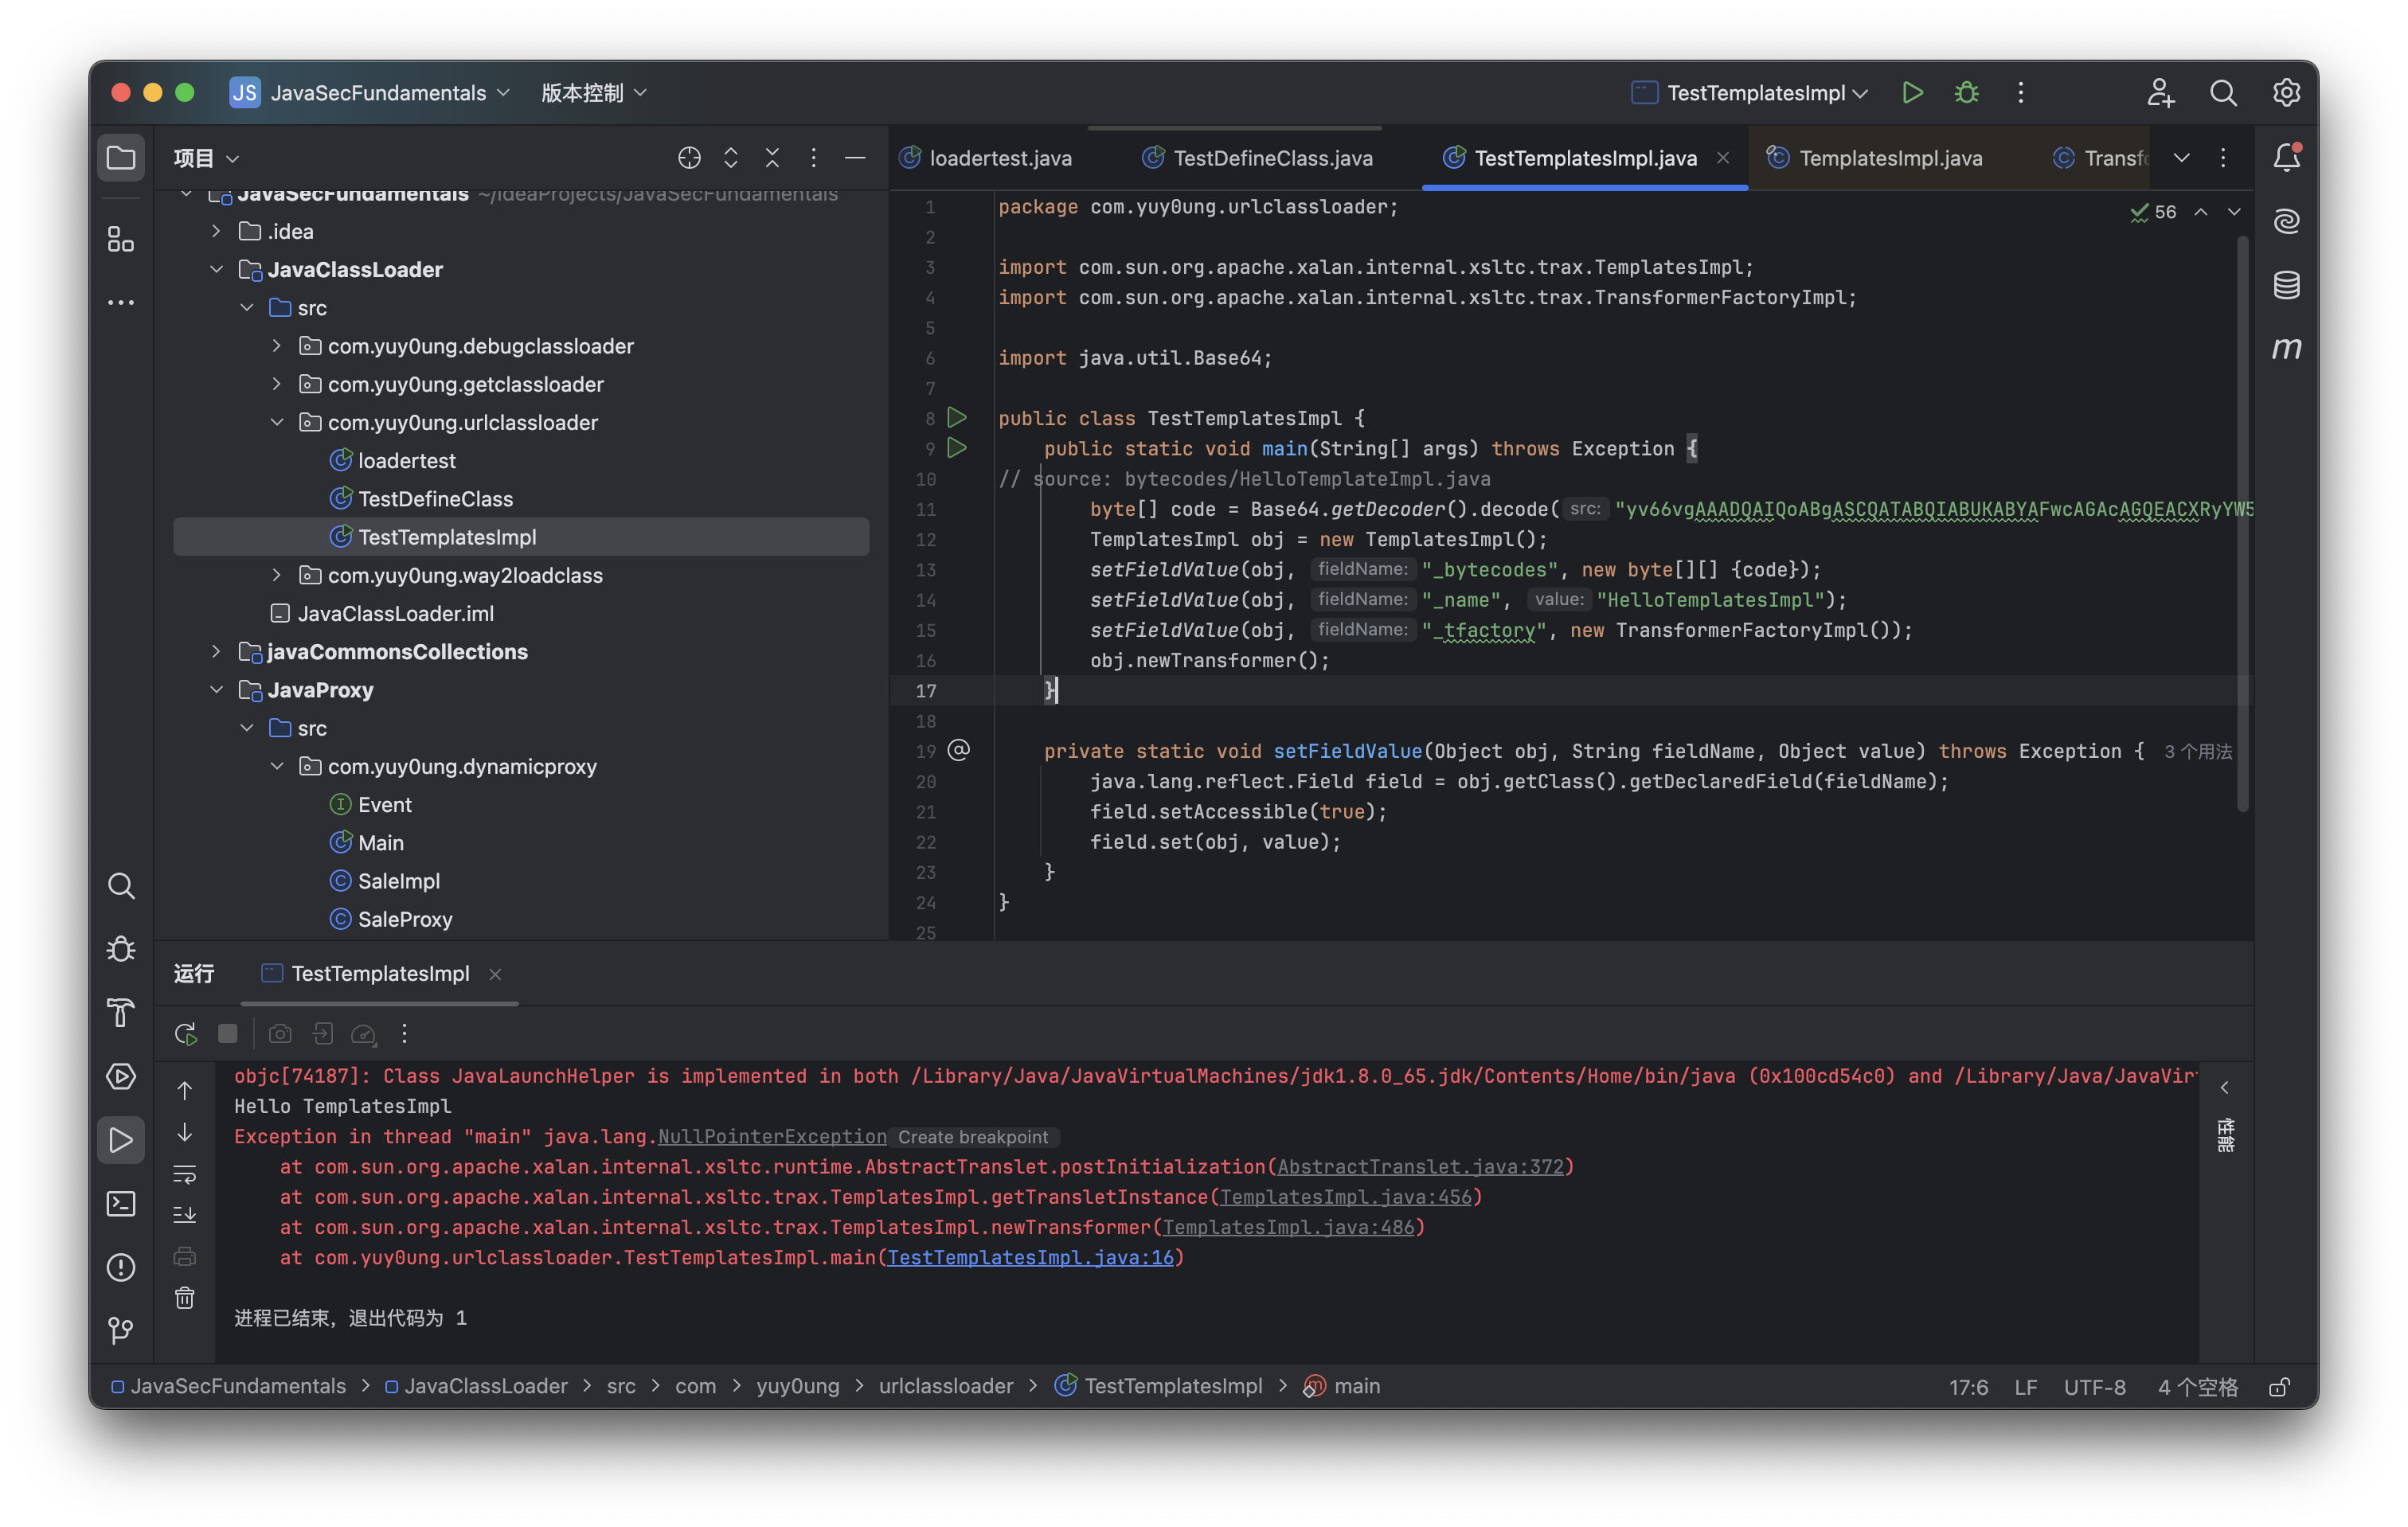Click the Debug bug icon in title bar
The image size is (2408, 1527).
pos(1966,93)
